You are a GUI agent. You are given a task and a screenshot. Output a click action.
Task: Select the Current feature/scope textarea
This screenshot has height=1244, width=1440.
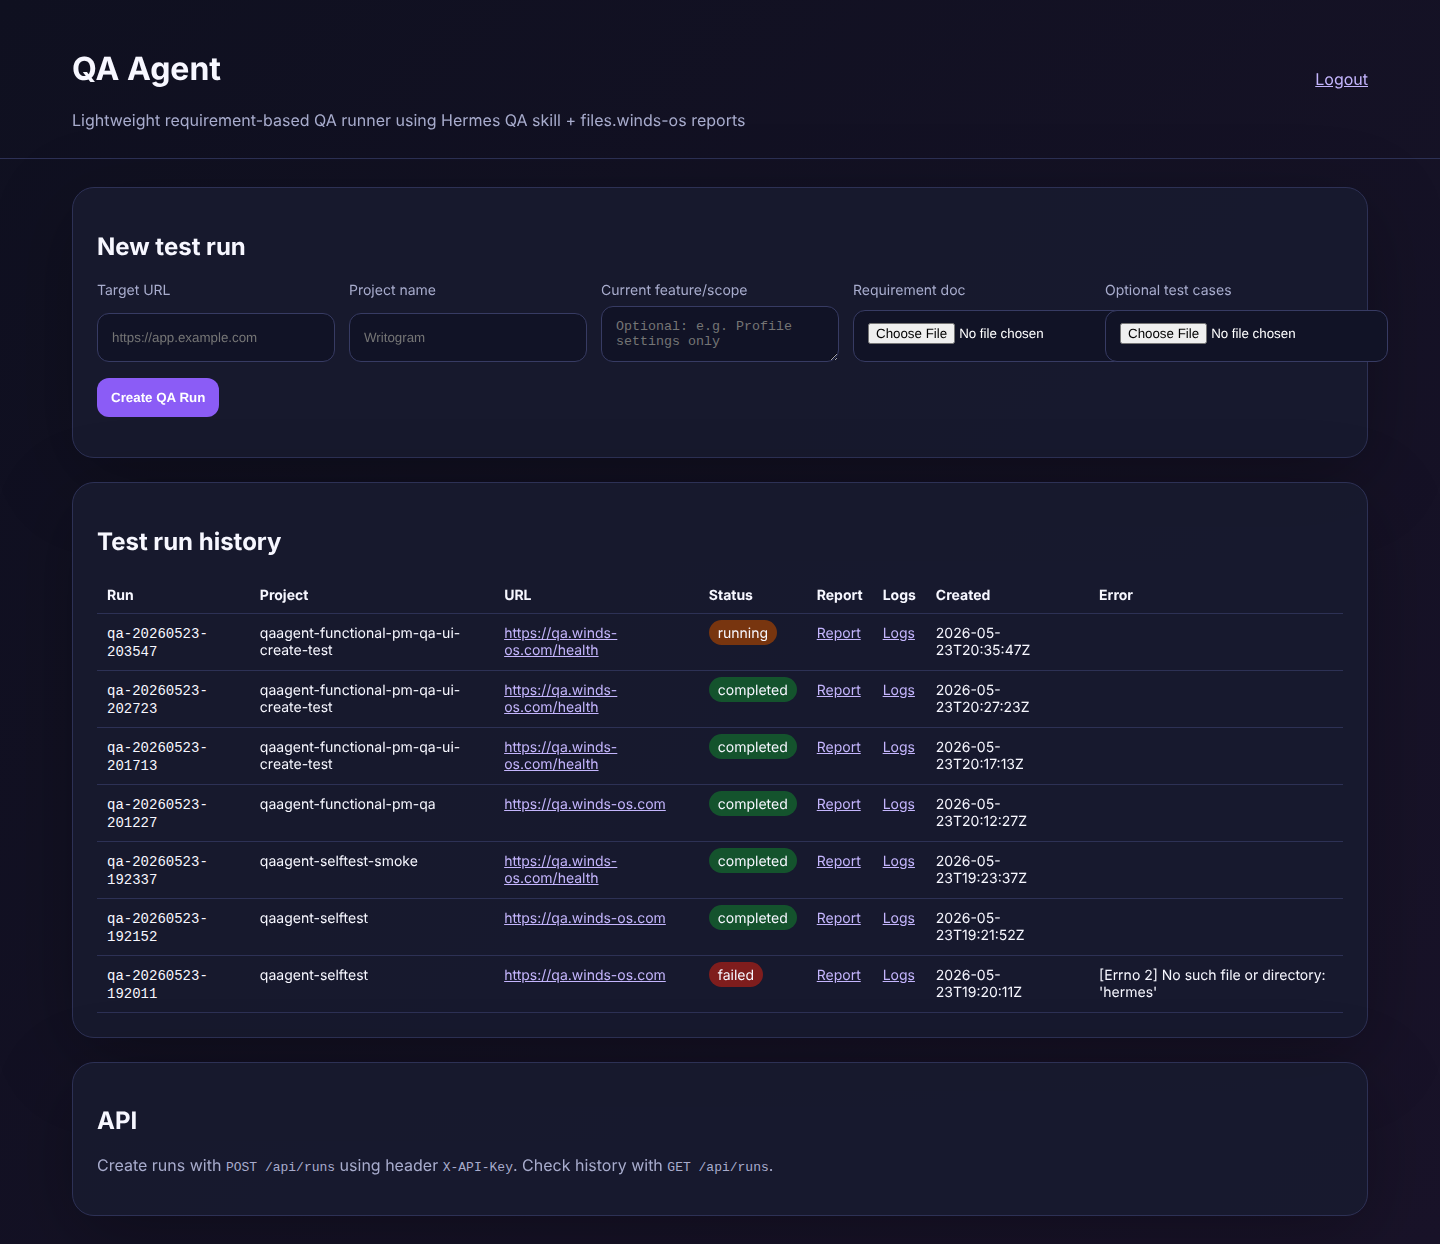pos(720,334)
